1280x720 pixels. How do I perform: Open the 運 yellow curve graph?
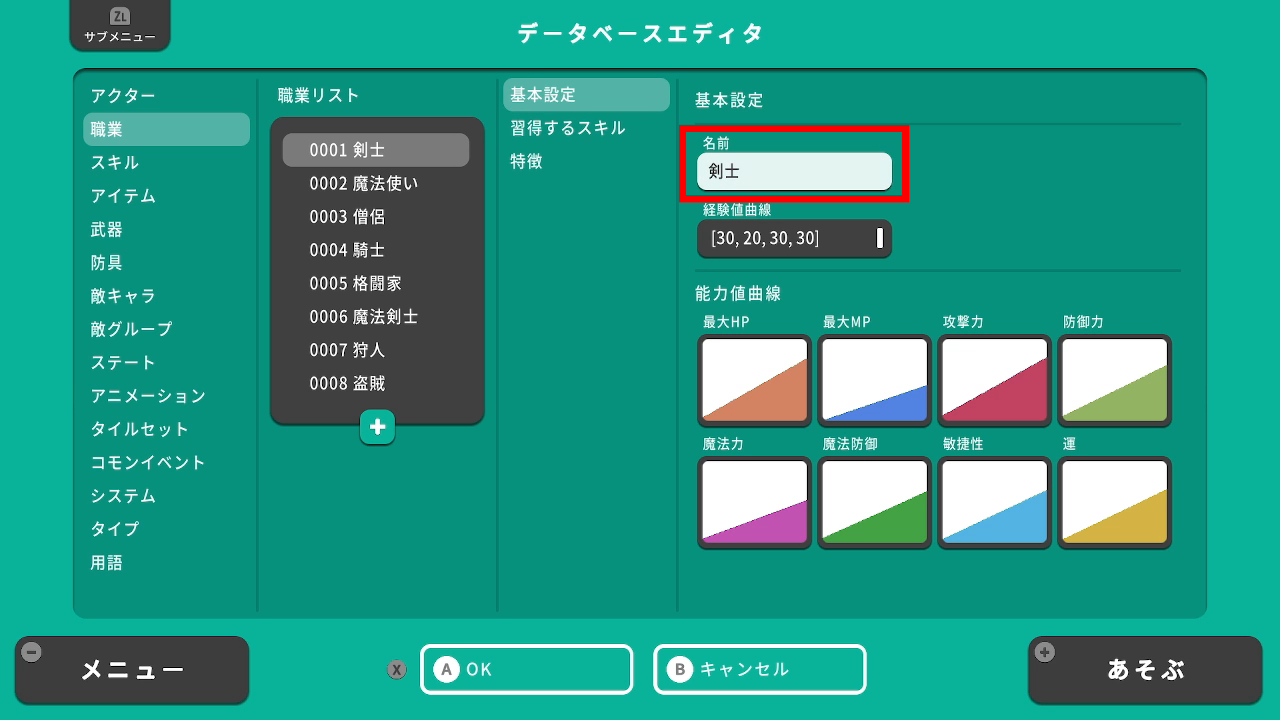tap(1114, 502)
